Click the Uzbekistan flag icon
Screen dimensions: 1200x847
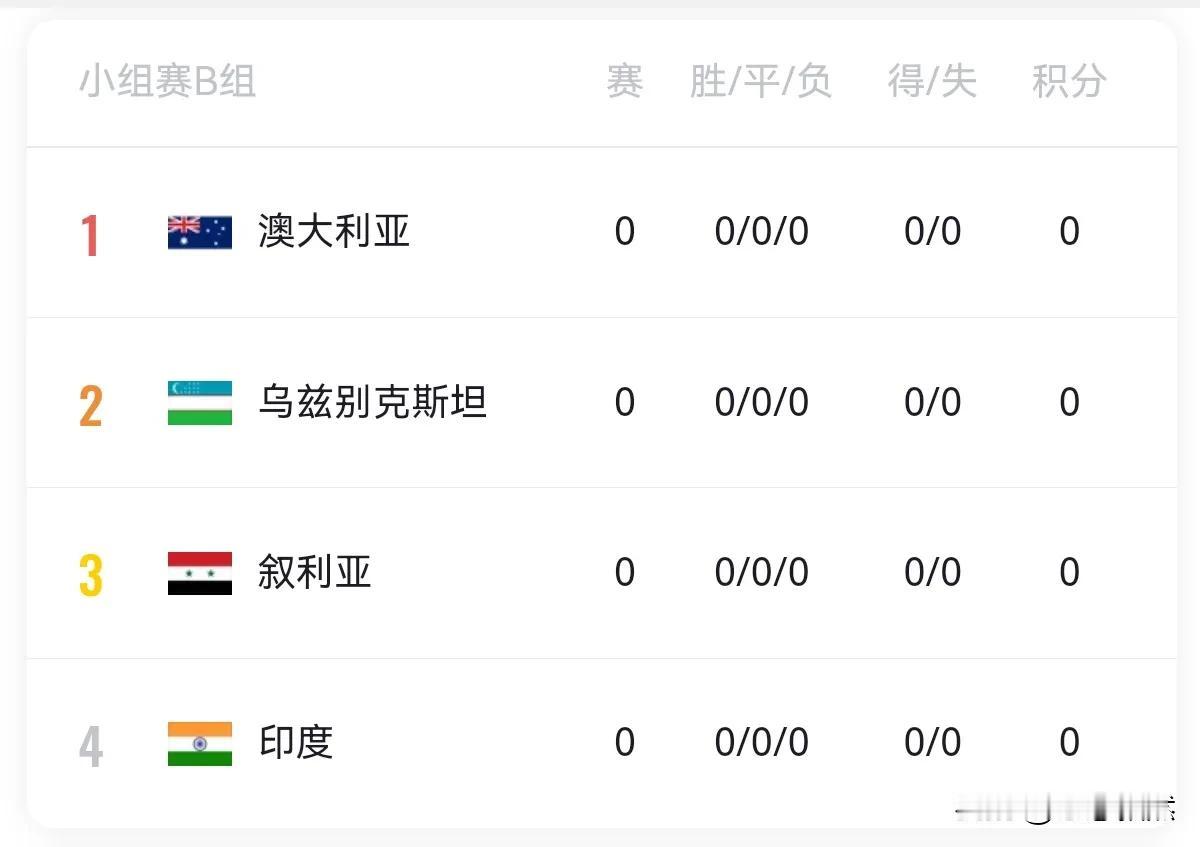[200, 403]
